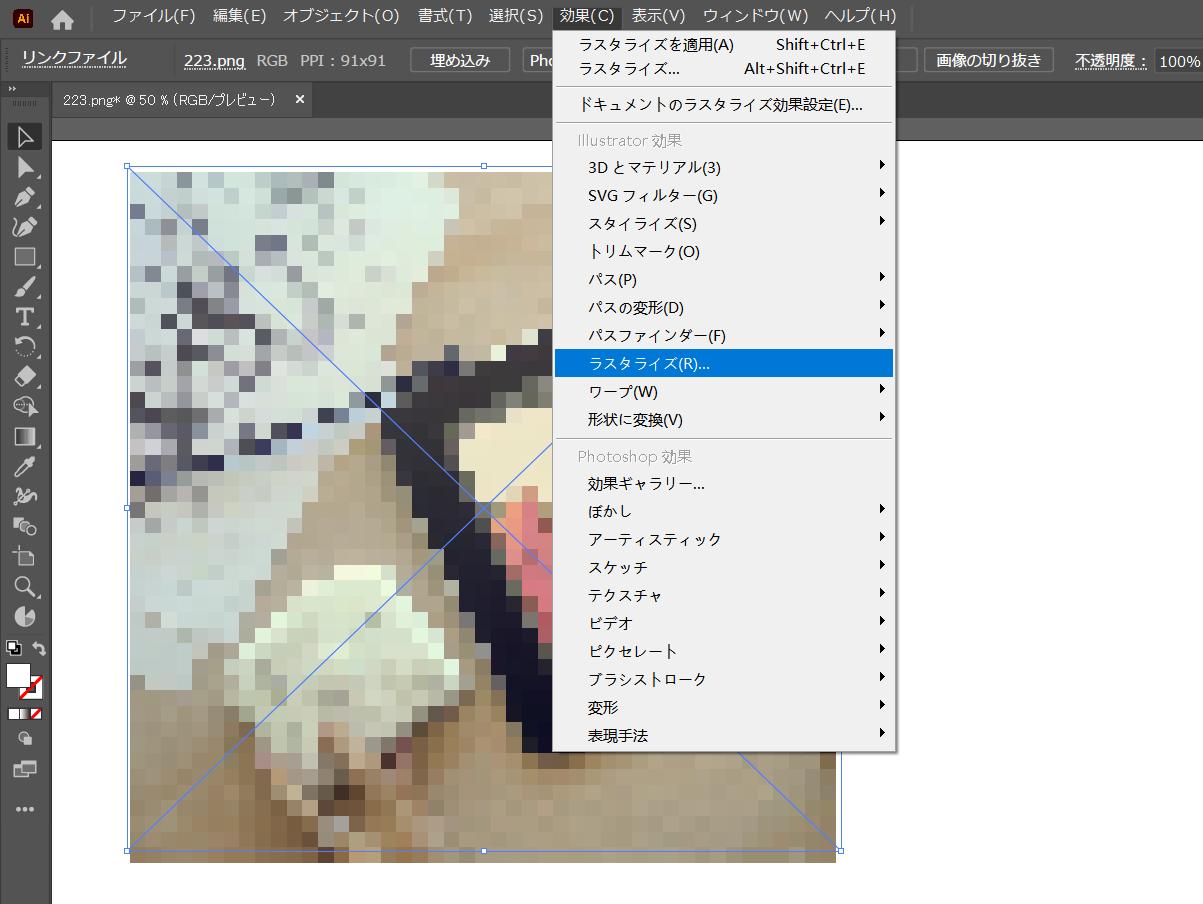Close the 223.png document tab
1203x904 pixels.
pyautogui.click(x=299, y=100)
